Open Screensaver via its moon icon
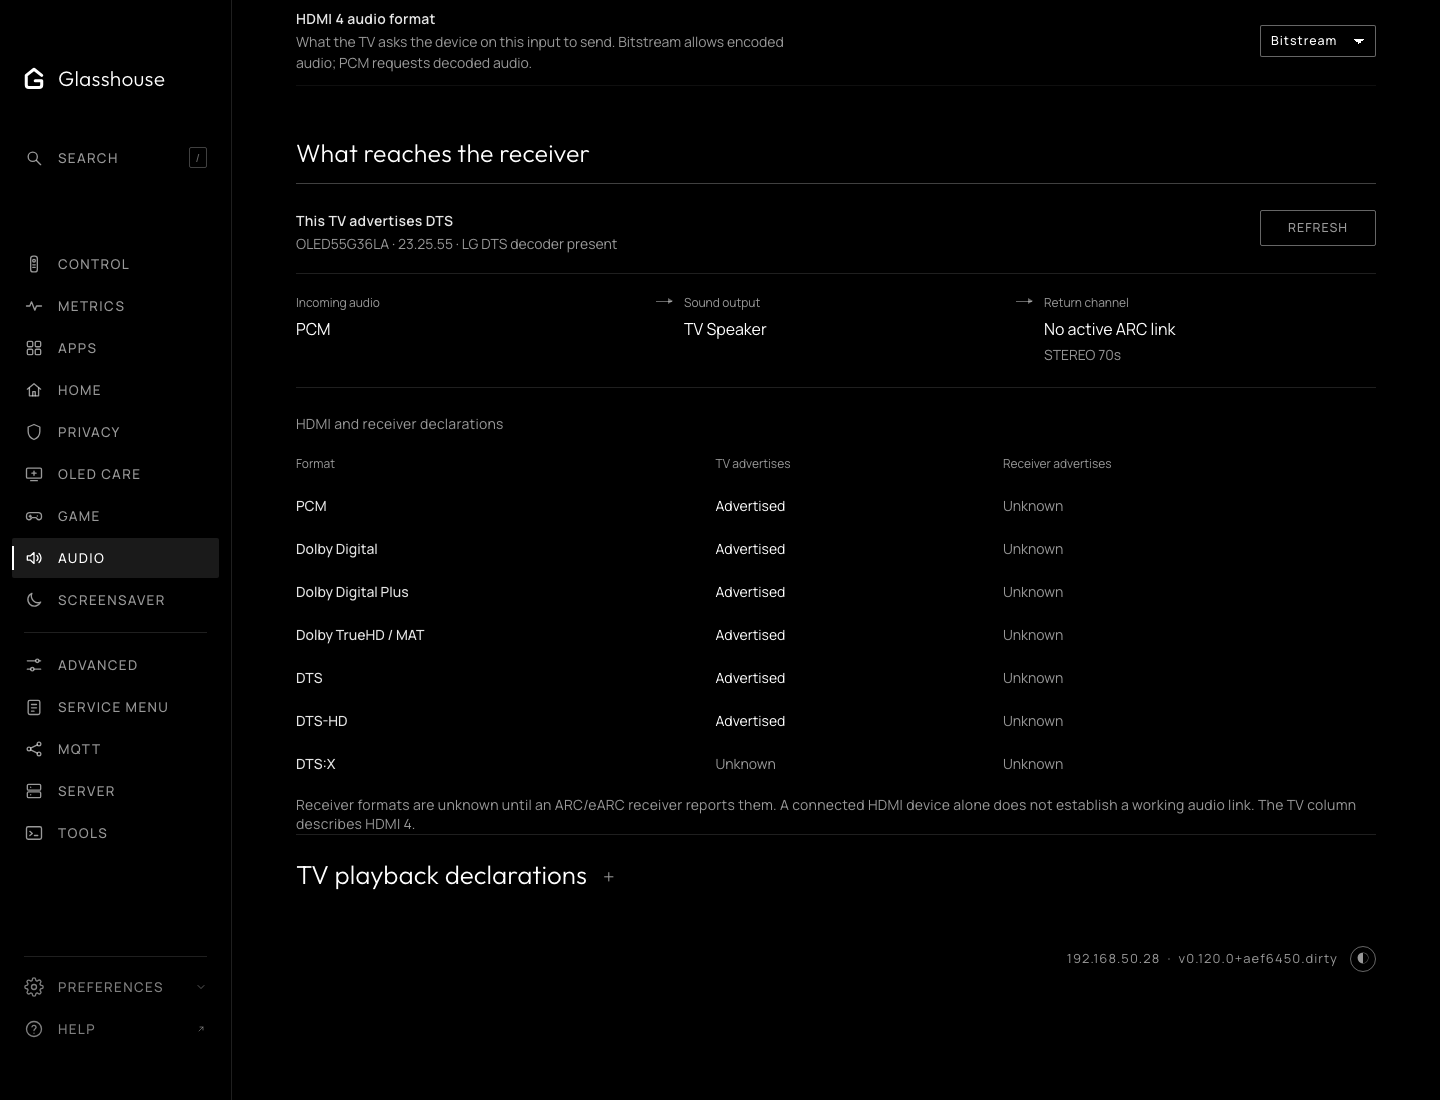Screen dimensions: 1440x1100 34,600
